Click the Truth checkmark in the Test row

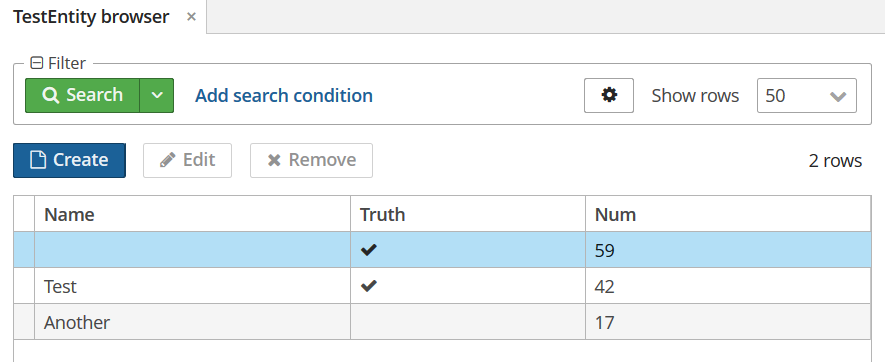369,286
